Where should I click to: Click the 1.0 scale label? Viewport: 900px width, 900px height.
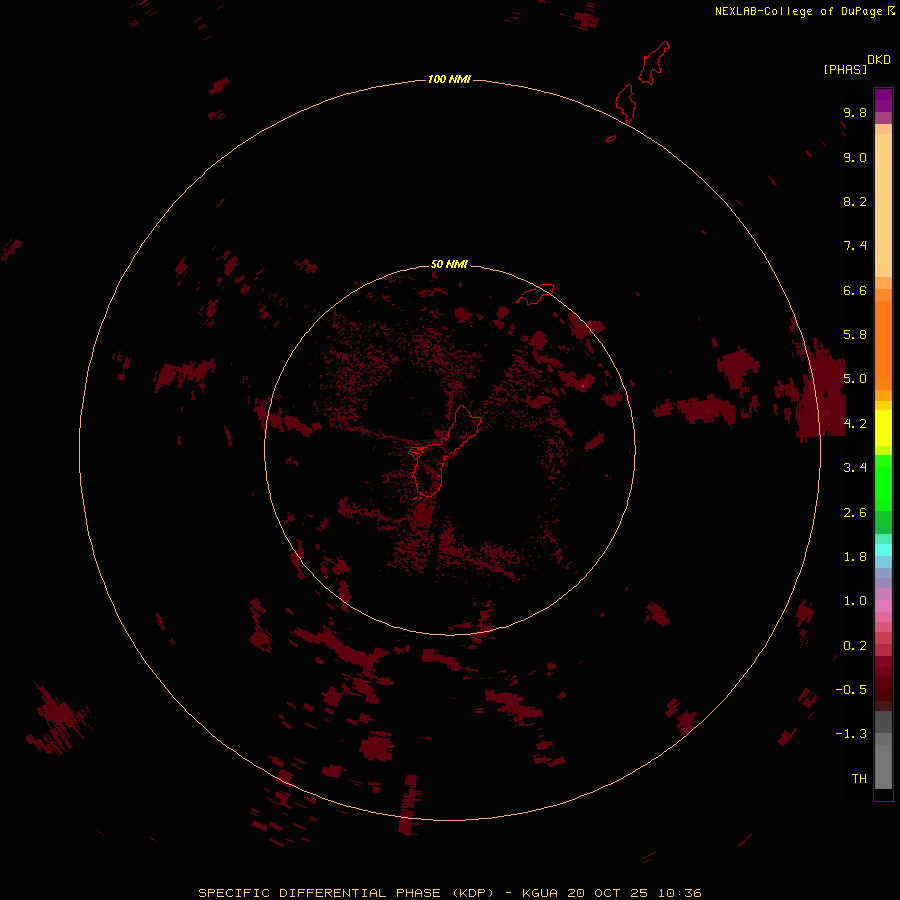click(x=855, y=601)
